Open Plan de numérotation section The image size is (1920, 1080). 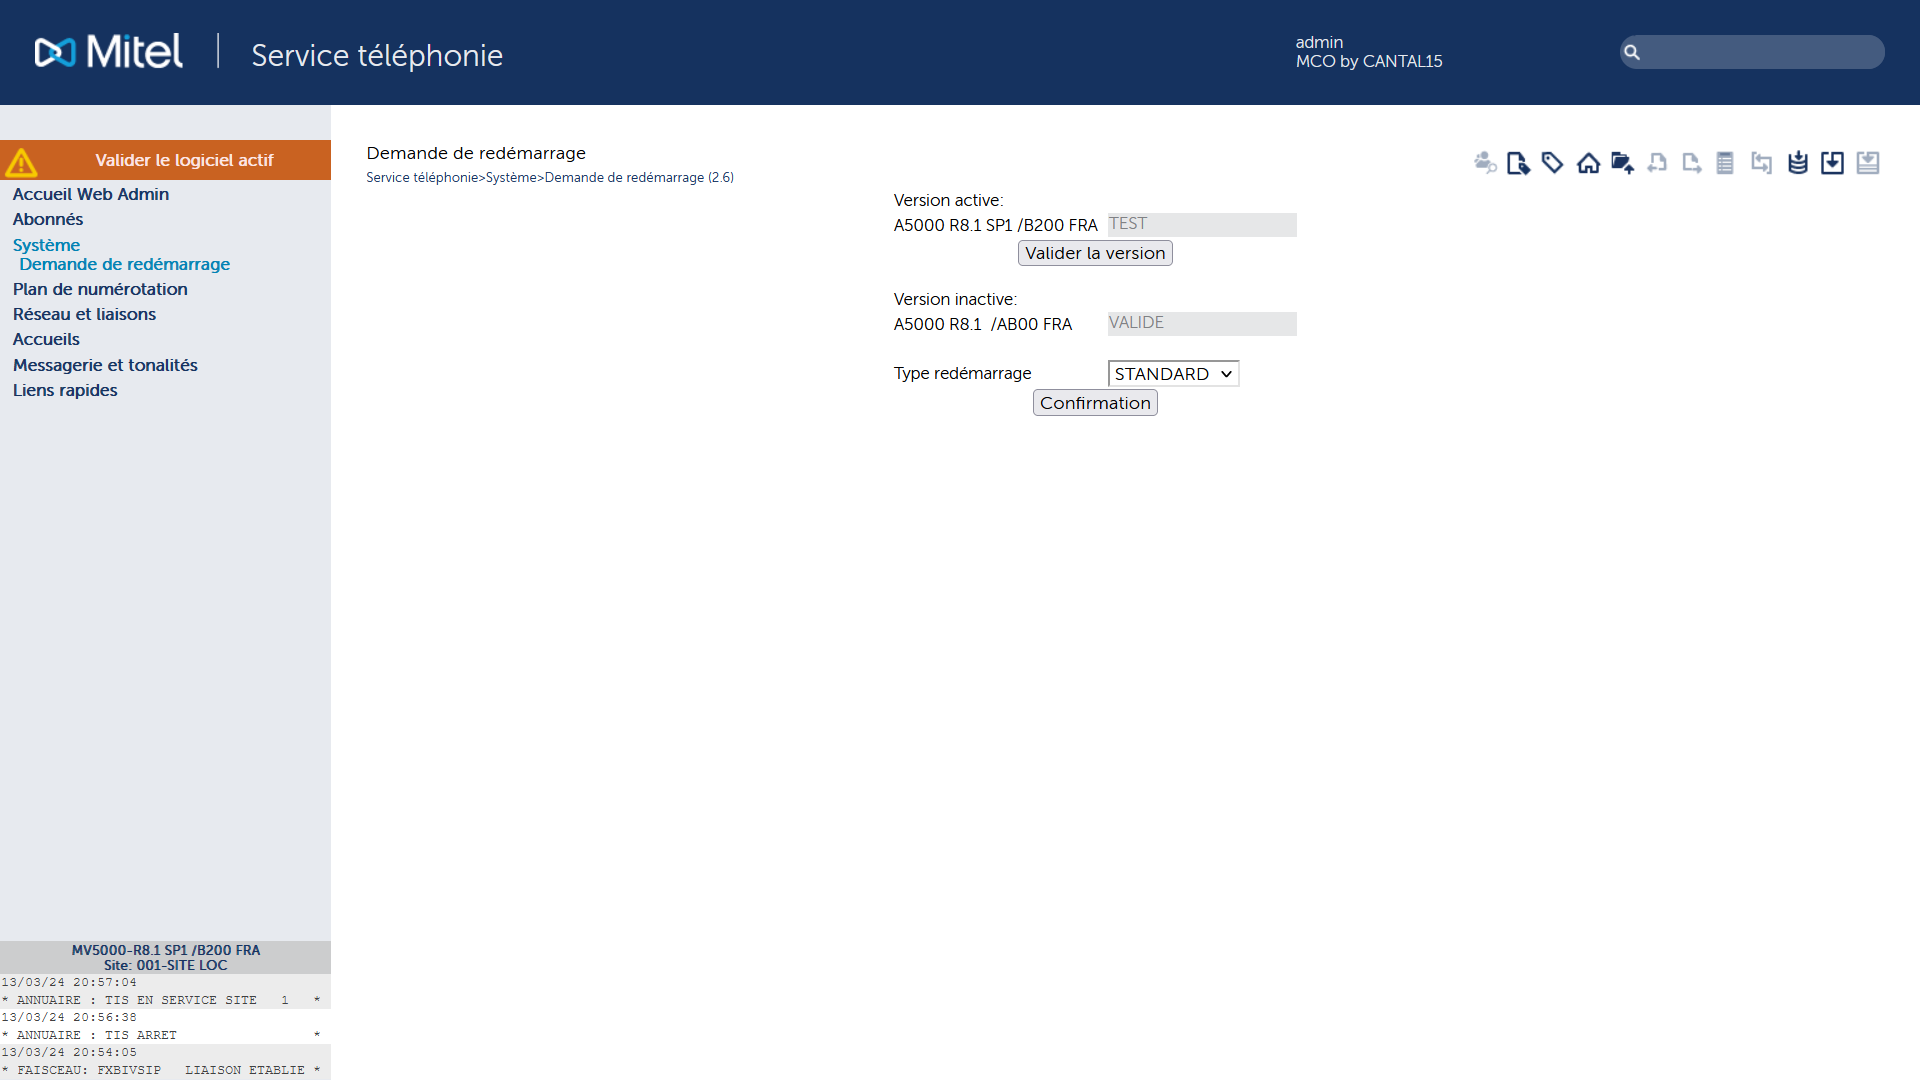tap(100, 289)
